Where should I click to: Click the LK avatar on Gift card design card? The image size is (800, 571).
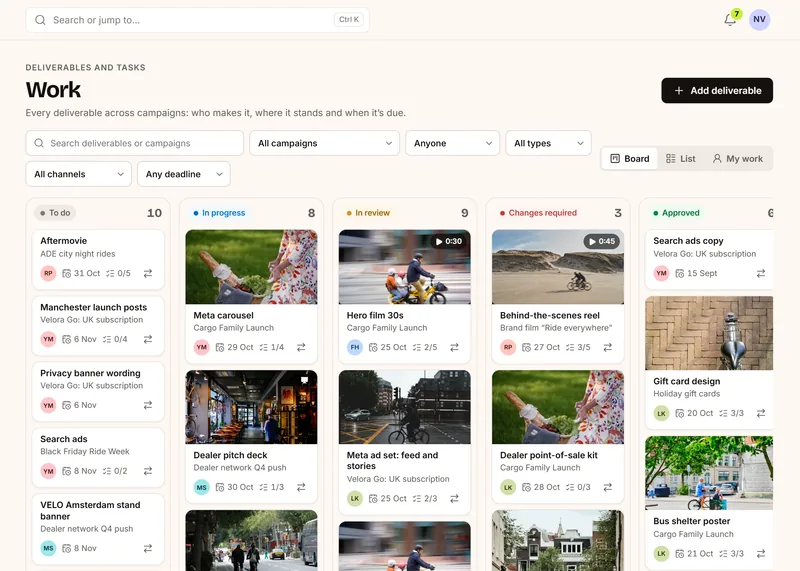point(661,413)
